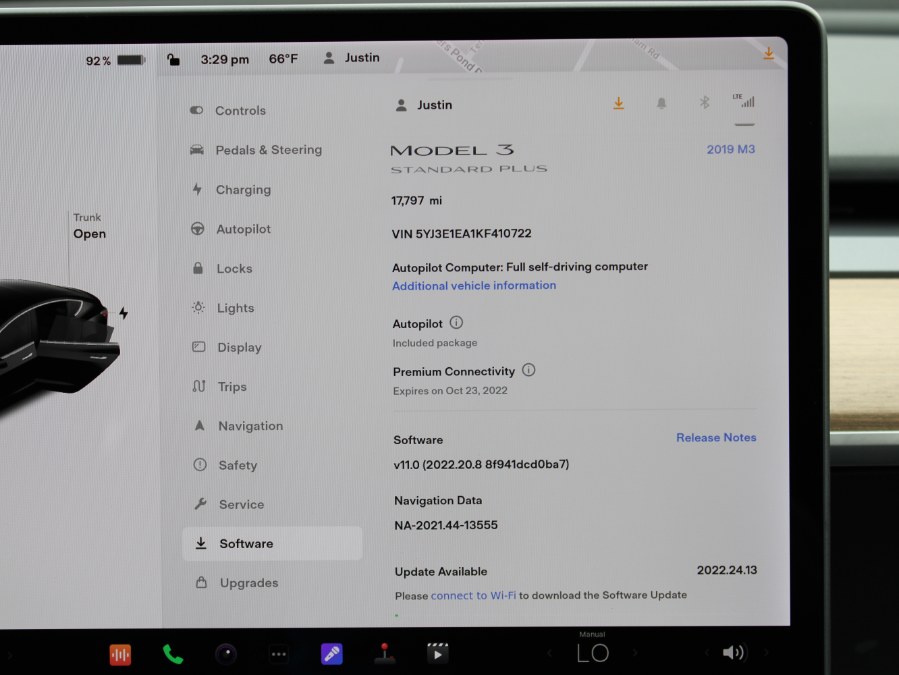The height and width of the screenshot is (675, 899).
Task: Tap the Update Available label
Action: (x=441, y=572)
